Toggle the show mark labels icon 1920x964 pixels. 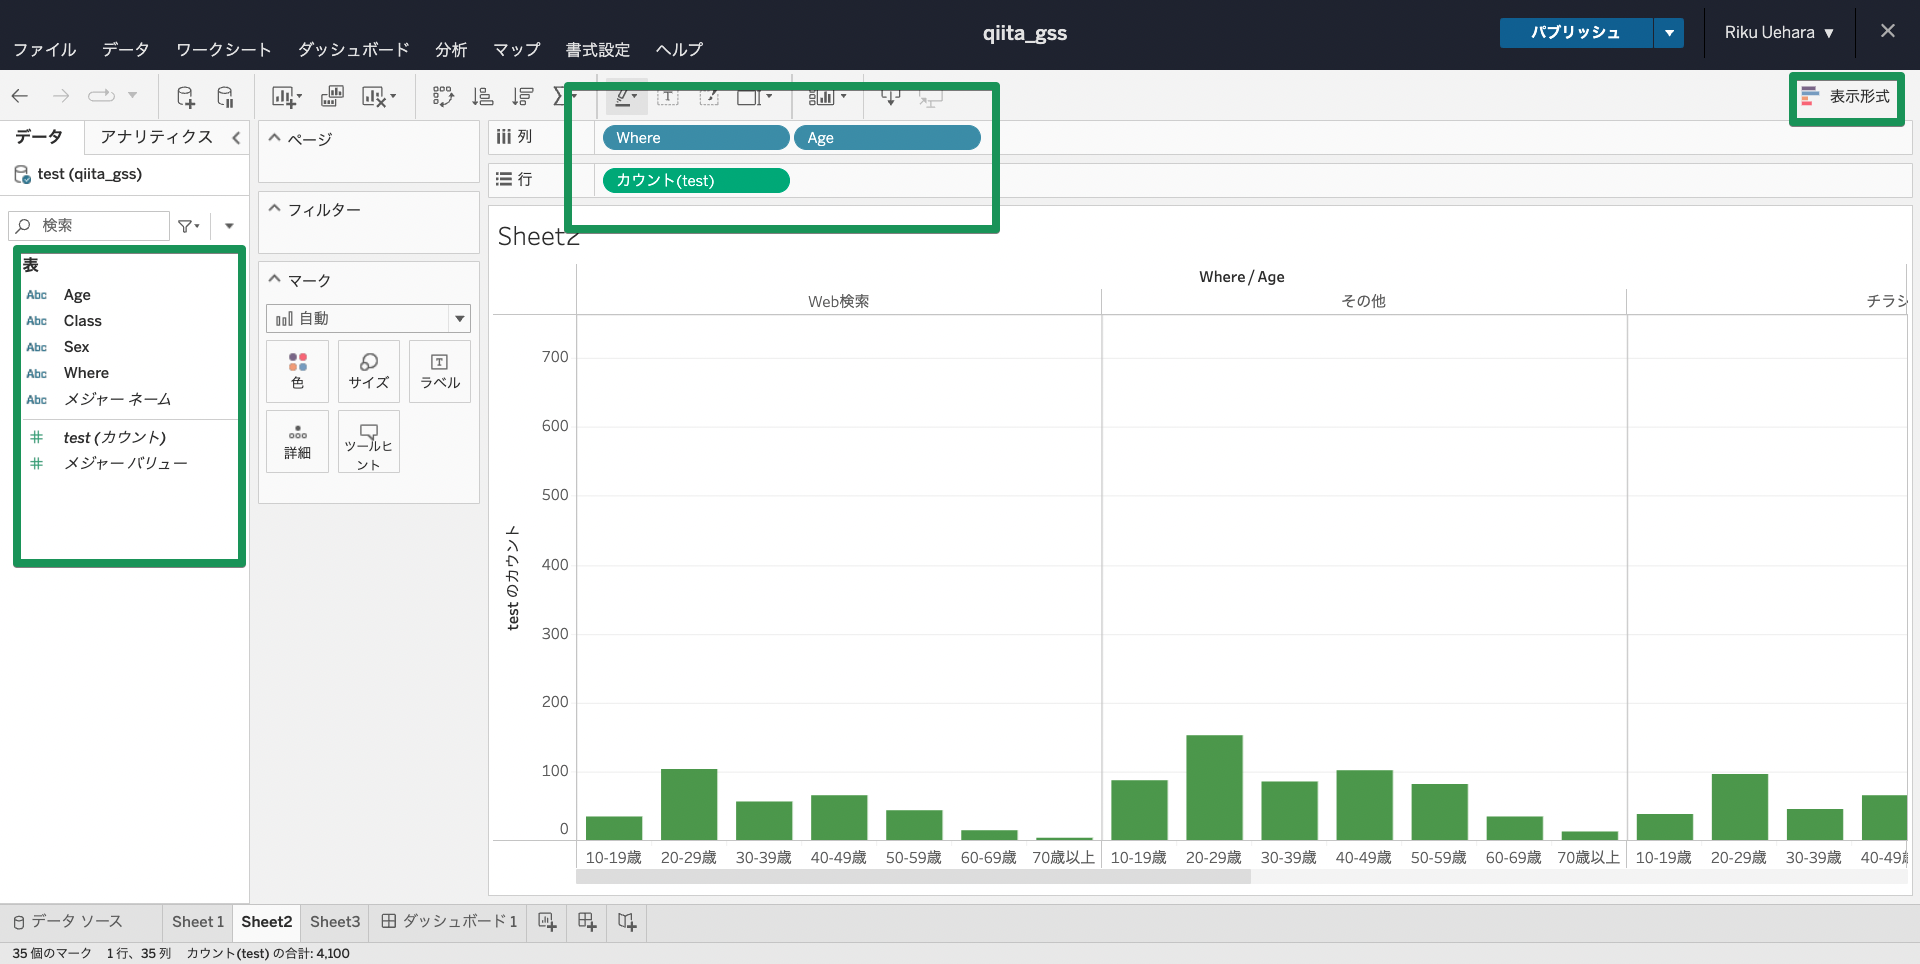pyautogui.click(x=668, y=97)
